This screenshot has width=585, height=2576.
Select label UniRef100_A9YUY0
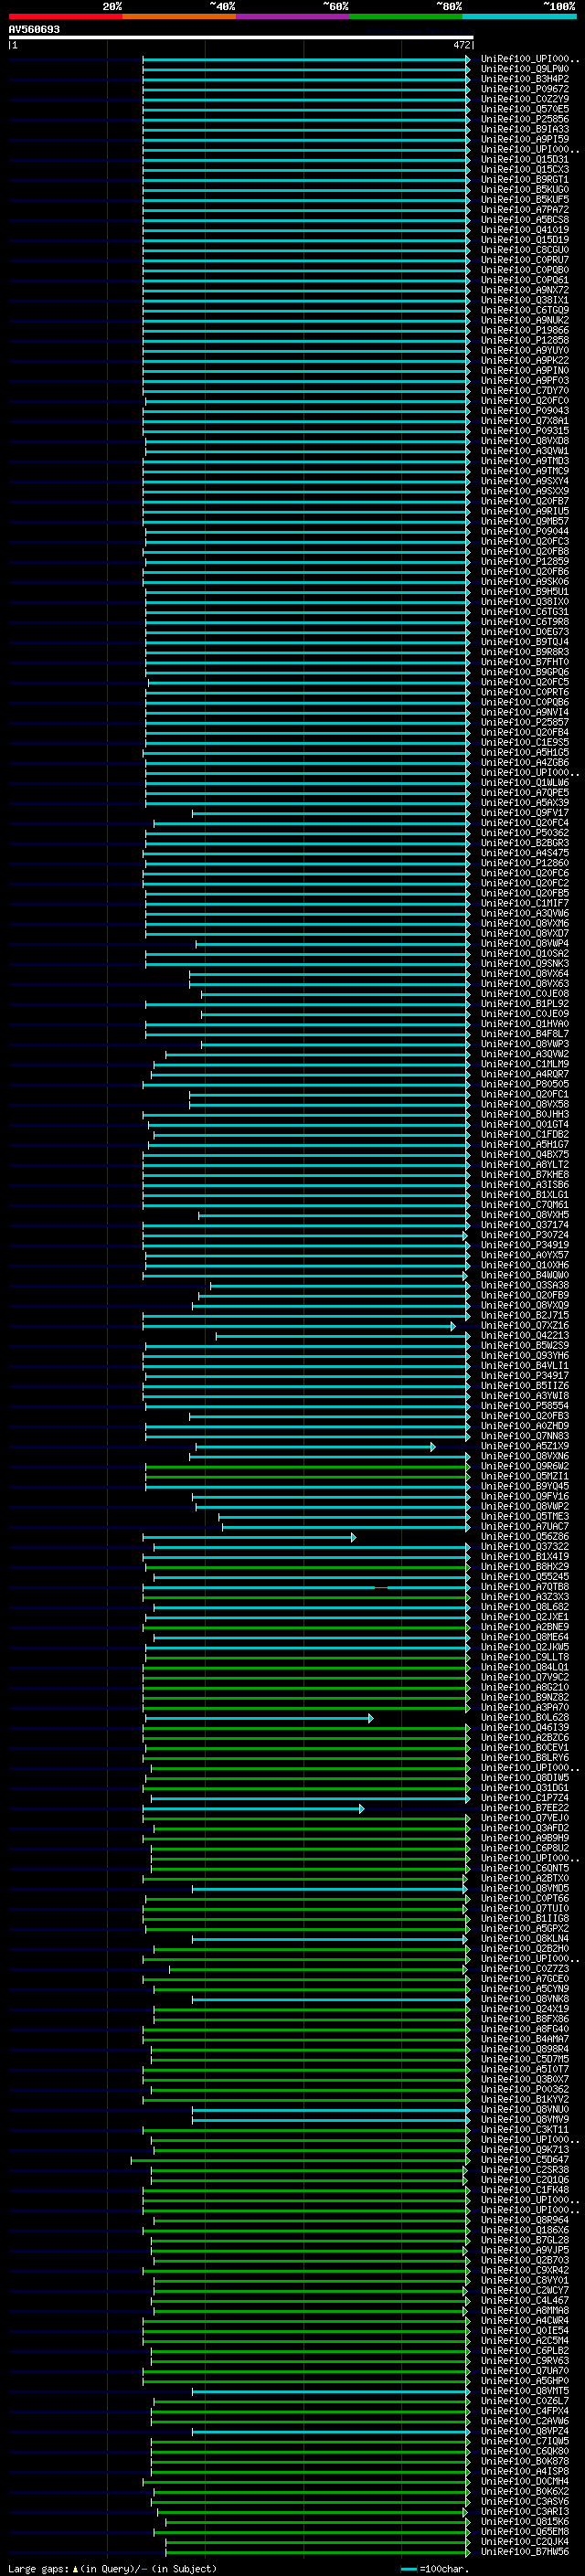(525, 350)
